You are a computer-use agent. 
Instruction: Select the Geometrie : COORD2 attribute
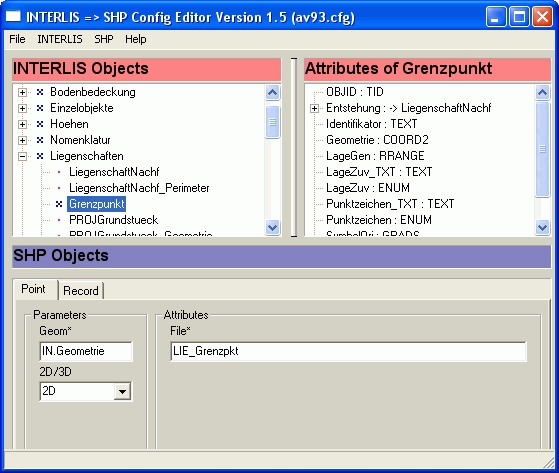tap(377, 140)
